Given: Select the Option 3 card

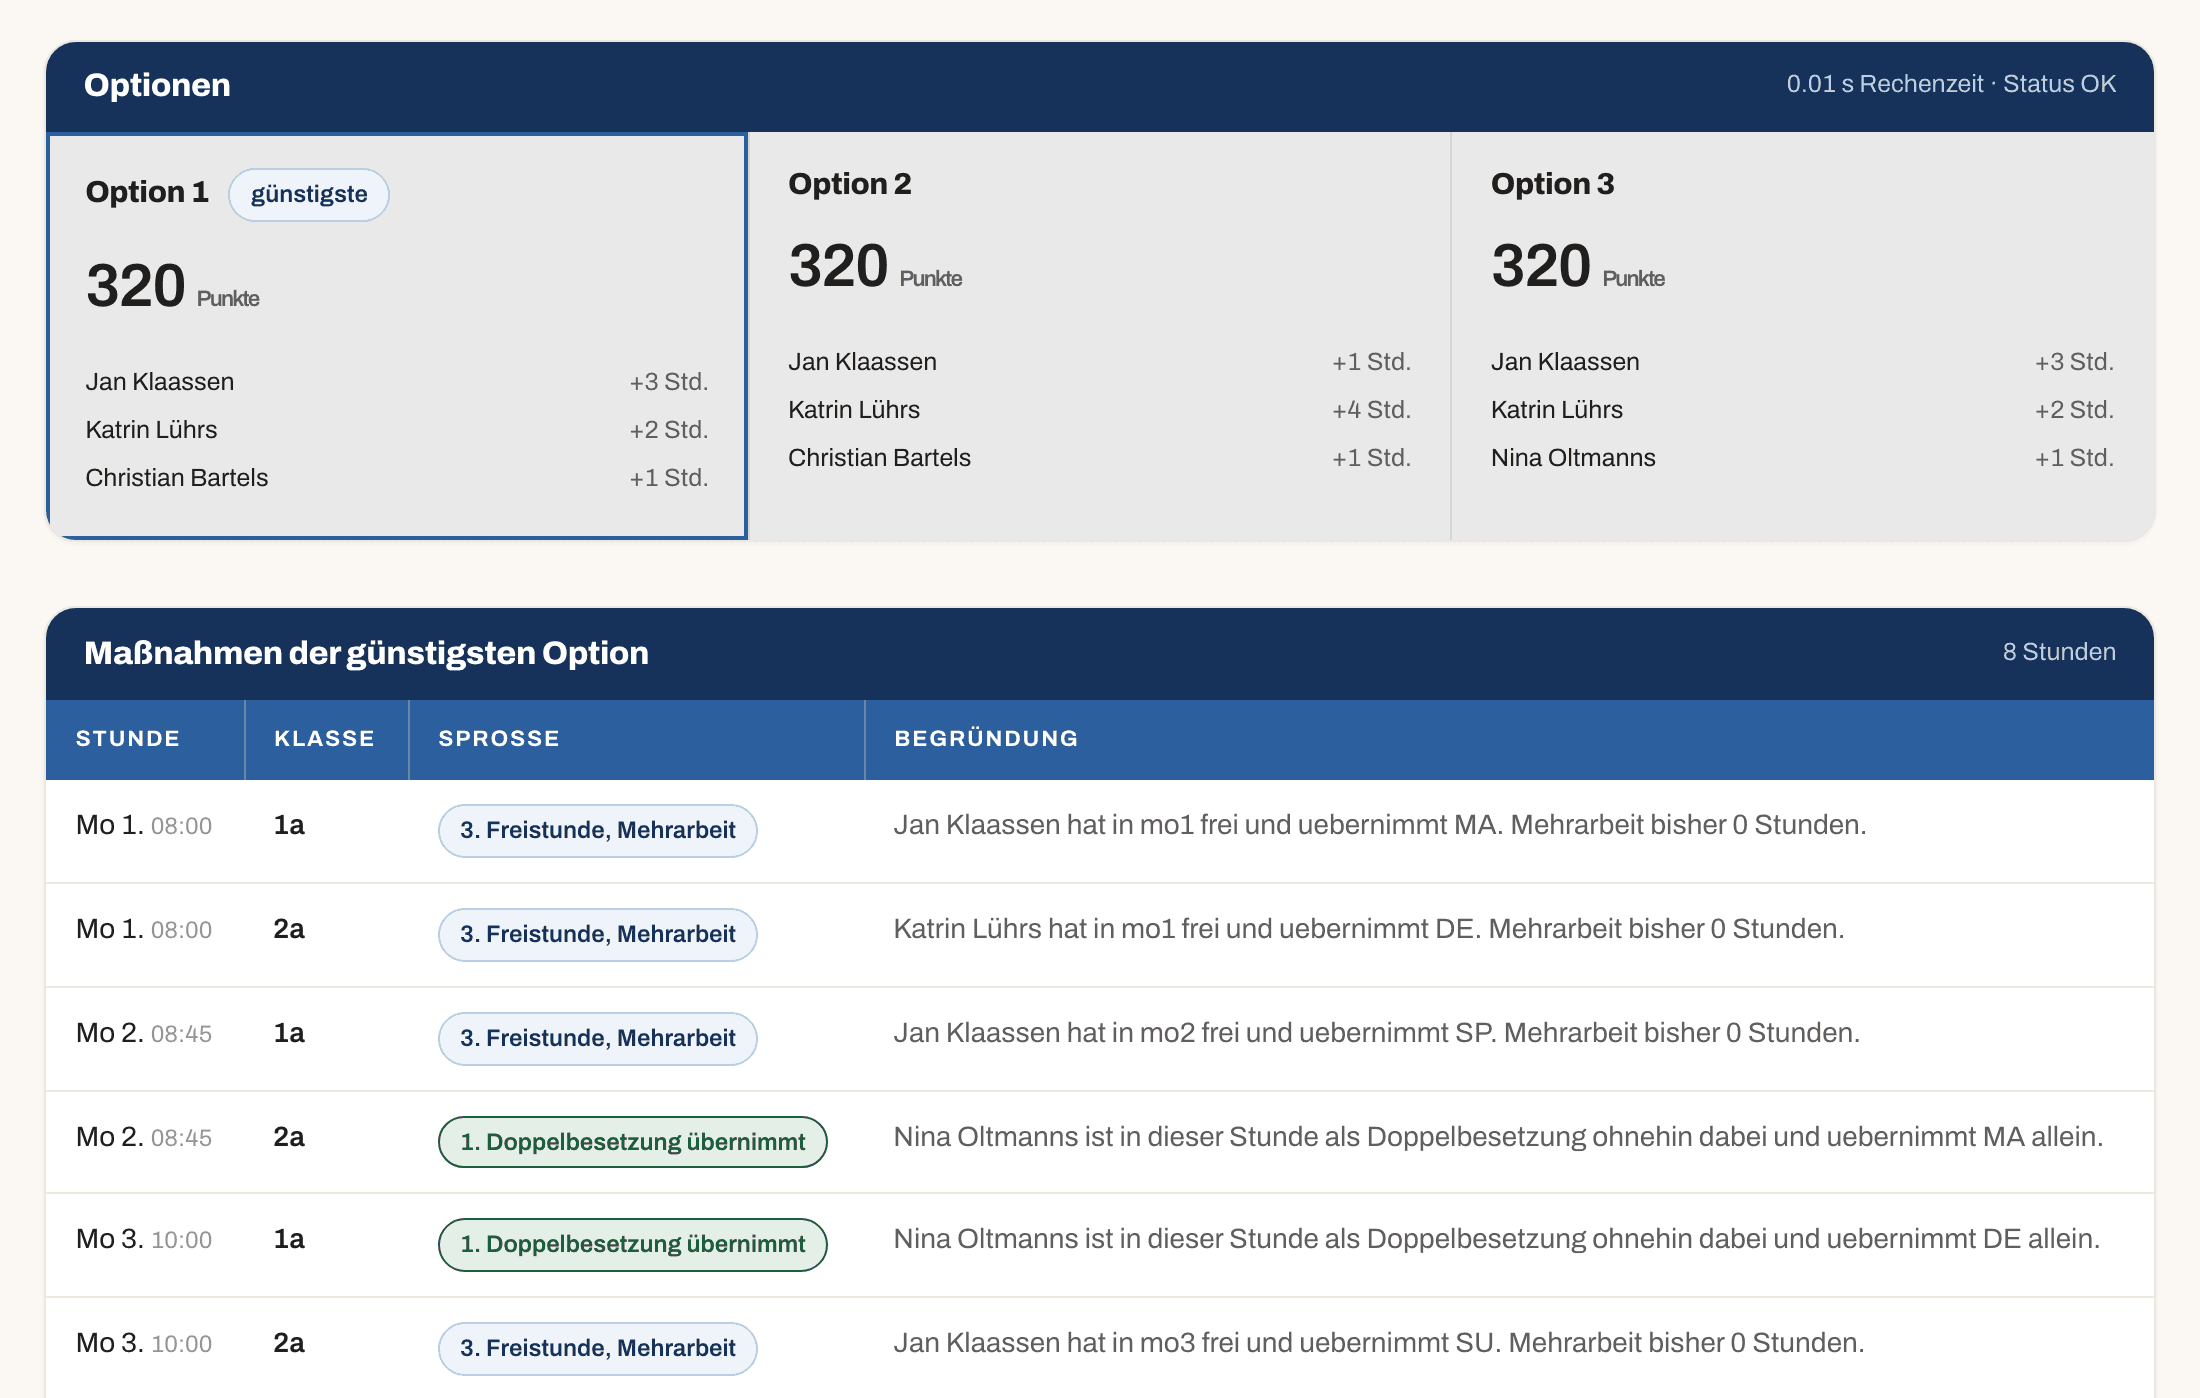Looking at the screenshot, I should coord(1802,336).
